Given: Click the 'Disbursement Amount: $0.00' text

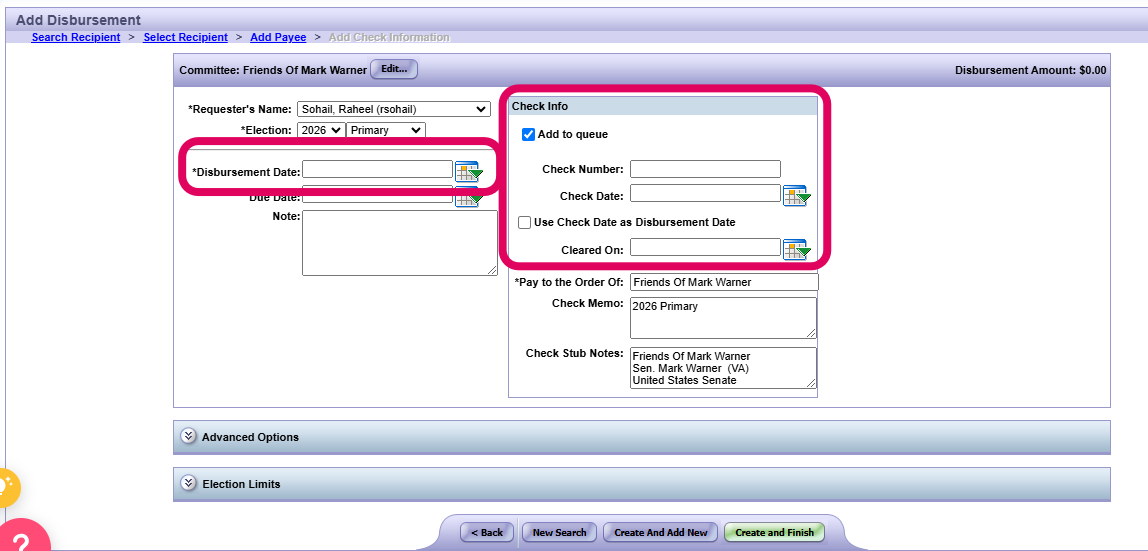Looking at the screenshot, I should tap(1031, 71).
